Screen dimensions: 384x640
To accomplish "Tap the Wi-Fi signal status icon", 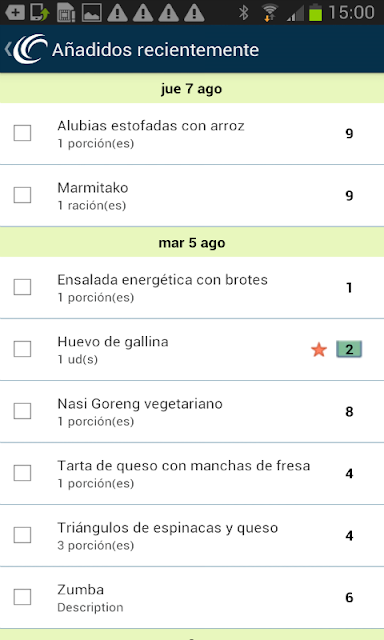I will click(x=269, y=12).
